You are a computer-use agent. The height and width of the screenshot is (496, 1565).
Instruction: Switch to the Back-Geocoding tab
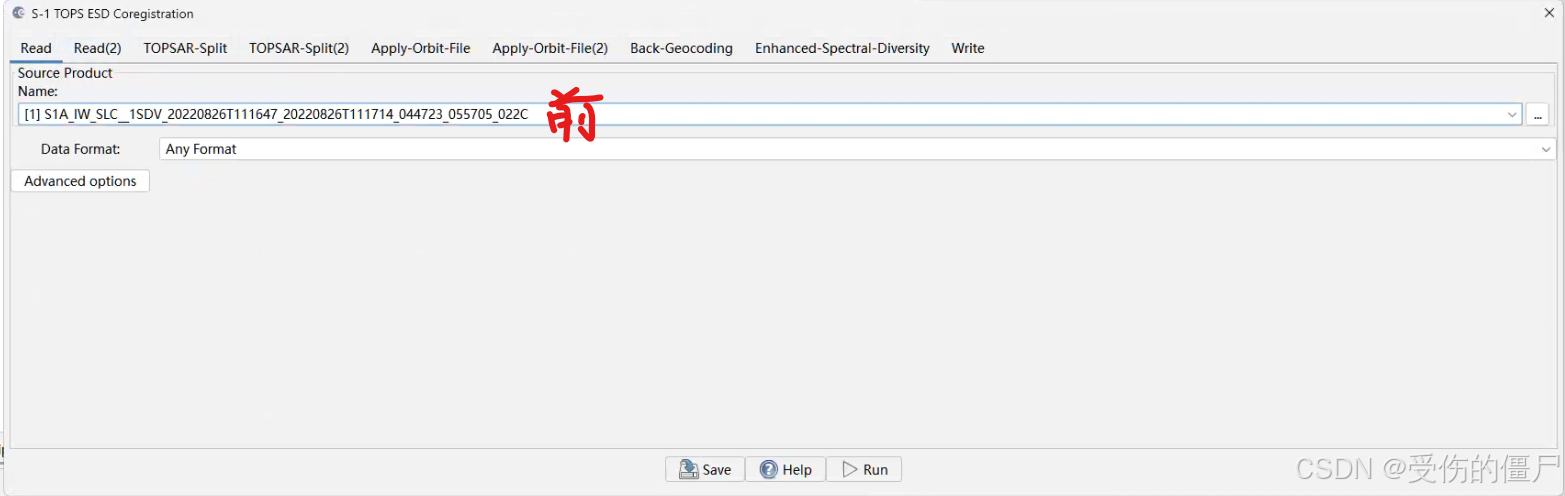click(681, 48)
